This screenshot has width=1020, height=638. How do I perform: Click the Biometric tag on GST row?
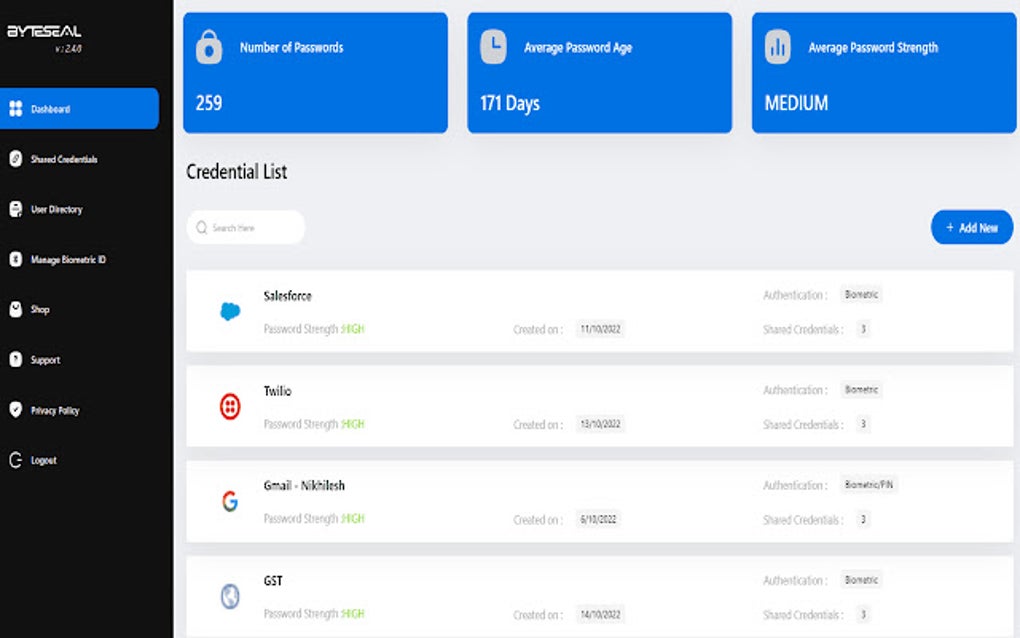tap(861, 579)
